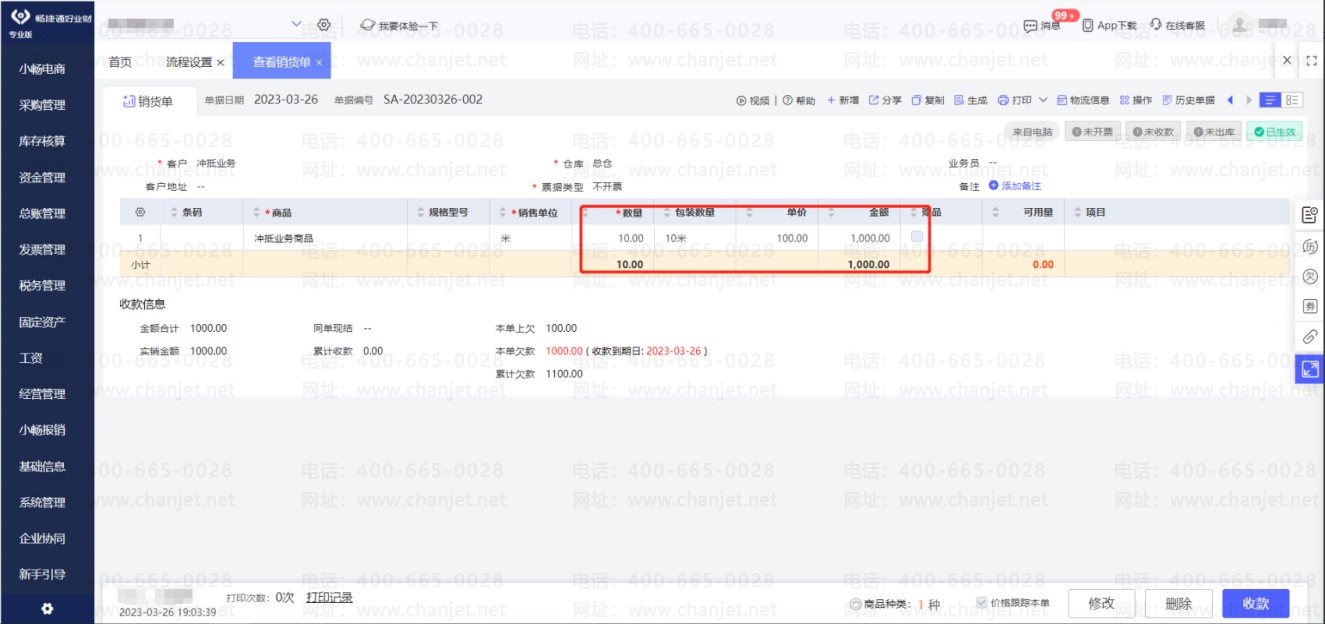
Task: Click 复制 to copy the order
Action: pos(927,100)
